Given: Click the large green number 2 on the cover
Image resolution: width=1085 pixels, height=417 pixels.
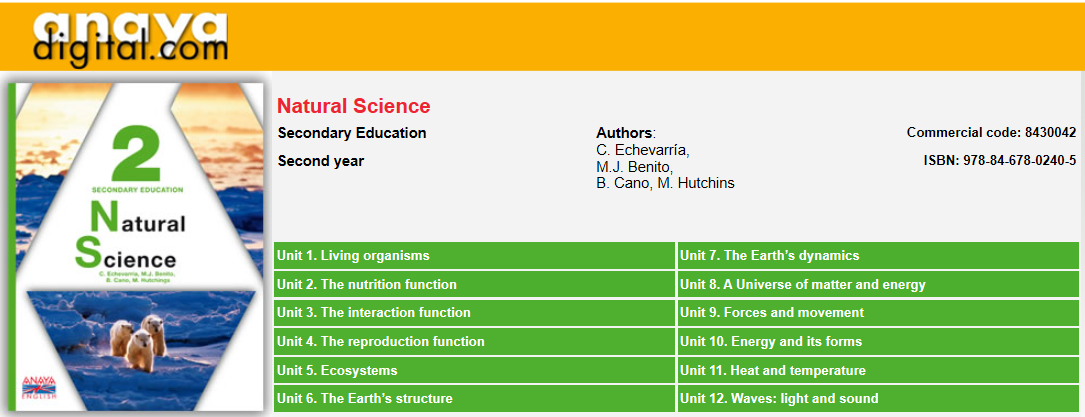Looking at the screenshot, I should (x=136, y=154).
